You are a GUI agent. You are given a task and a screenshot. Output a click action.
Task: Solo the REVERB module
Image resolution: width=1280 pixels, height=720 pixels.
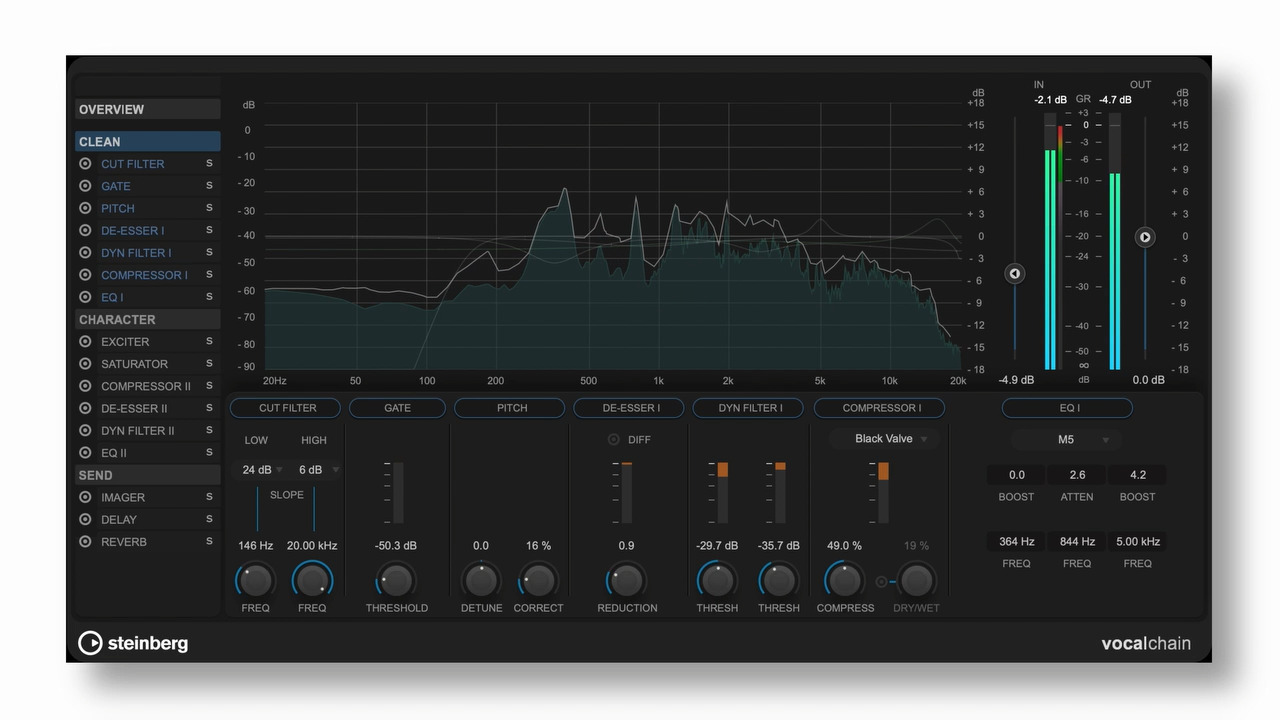pos(209,541)
